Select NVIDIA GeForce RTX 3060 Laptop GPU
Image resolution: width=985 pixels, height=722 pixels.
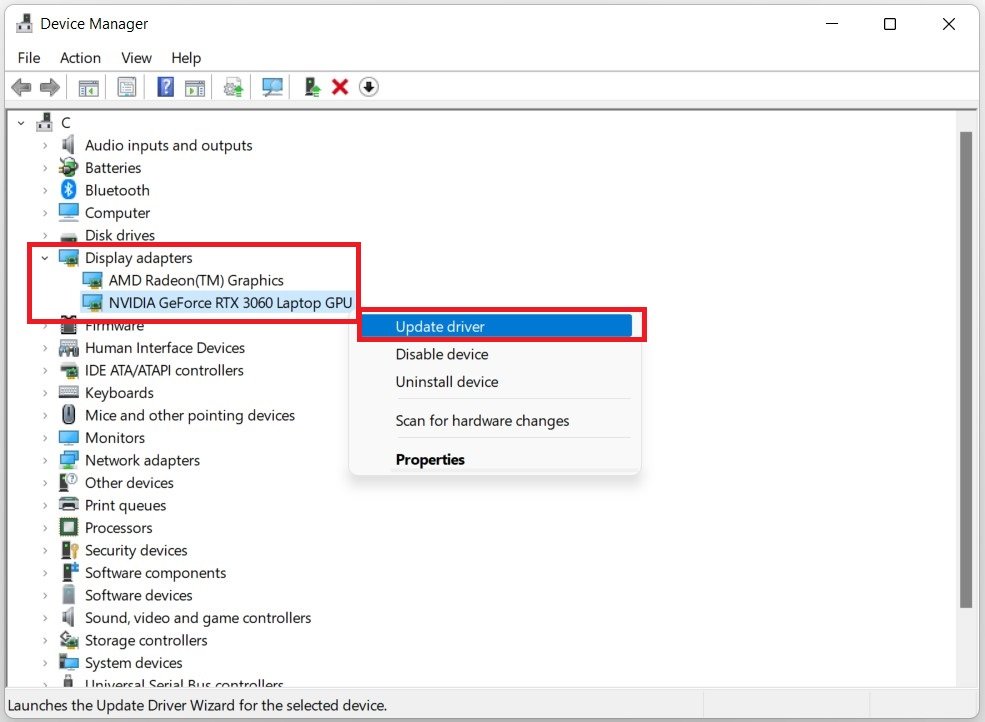tap(230, 303)
